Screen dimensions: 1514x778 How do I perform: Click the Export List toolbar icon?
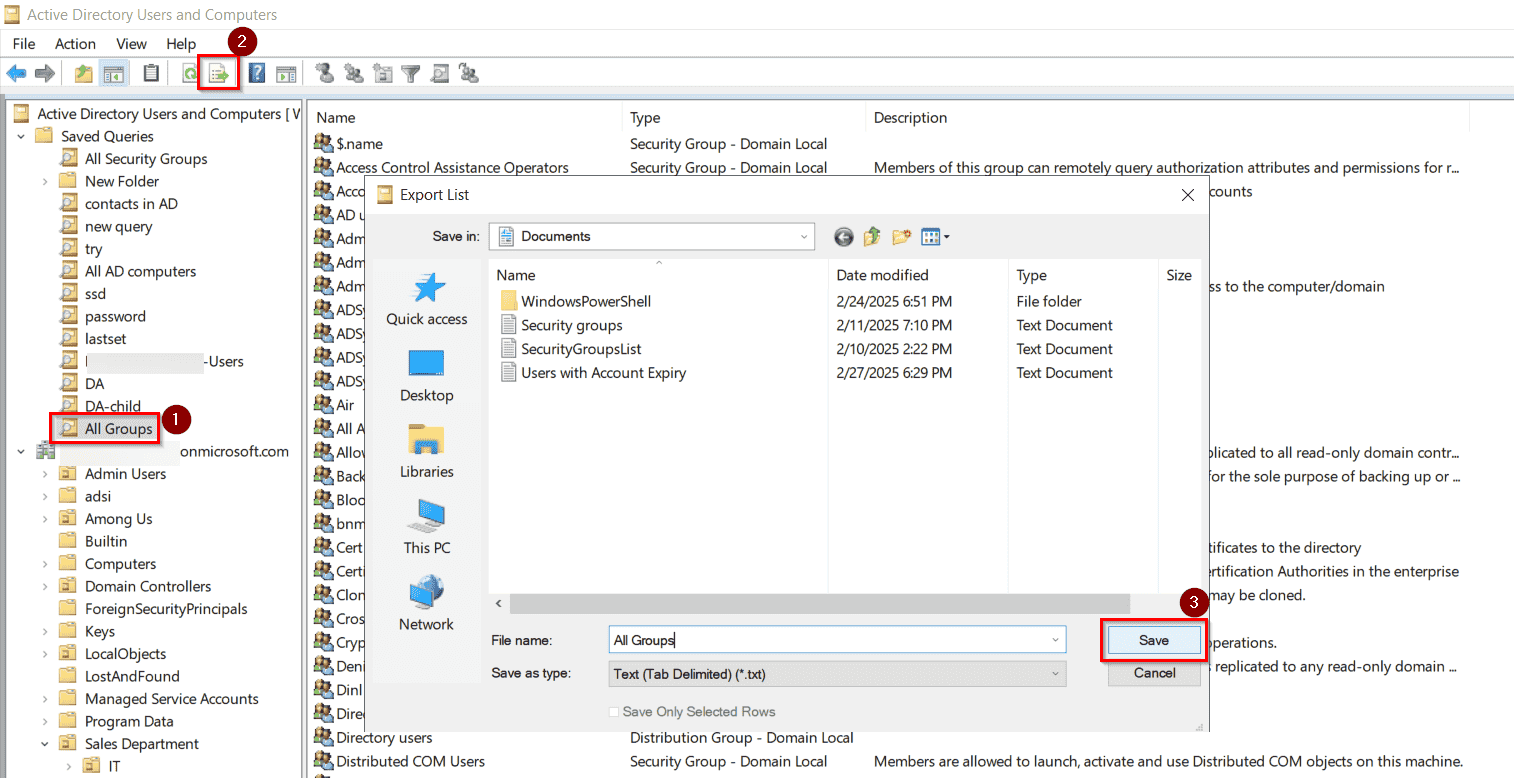click(218, 72)
